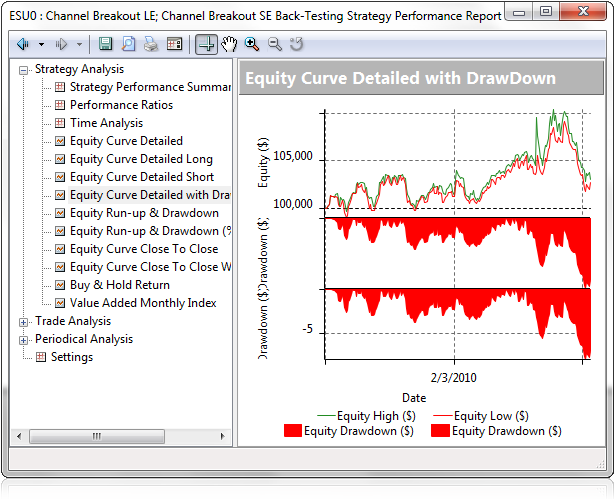Click the horizontal scrollbar thumb
This screenshot has height=499, width=616.
click(x=97, y=437)
